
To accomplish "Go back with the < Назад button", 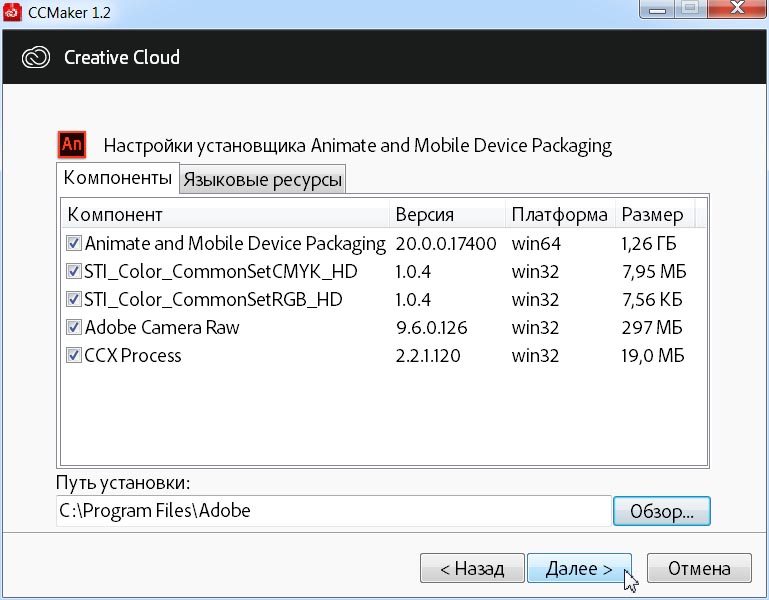I will click(472, 568).
